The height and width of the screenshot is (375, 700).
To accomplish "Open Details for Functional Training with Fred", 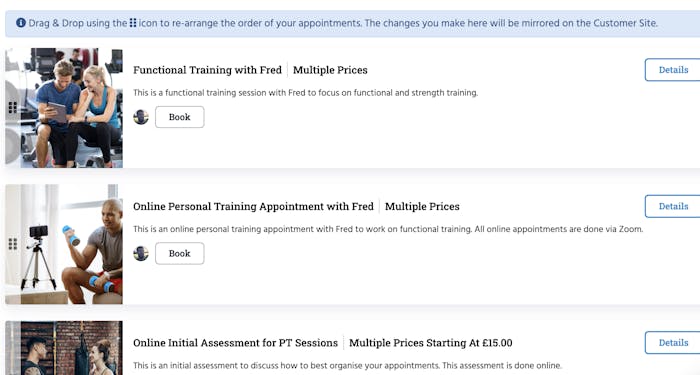I will [673, 70].
